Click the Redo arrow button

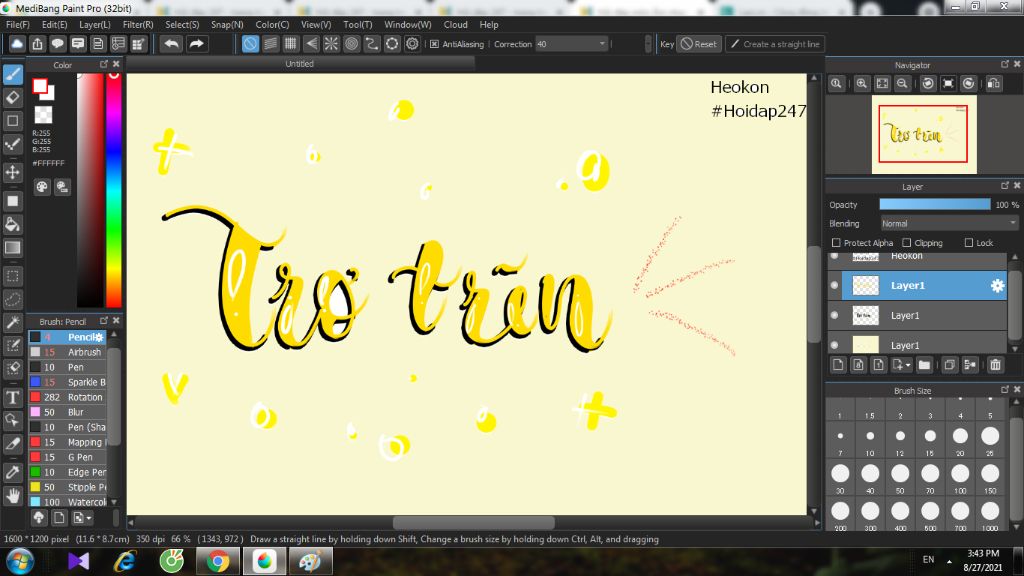[196, 44]
